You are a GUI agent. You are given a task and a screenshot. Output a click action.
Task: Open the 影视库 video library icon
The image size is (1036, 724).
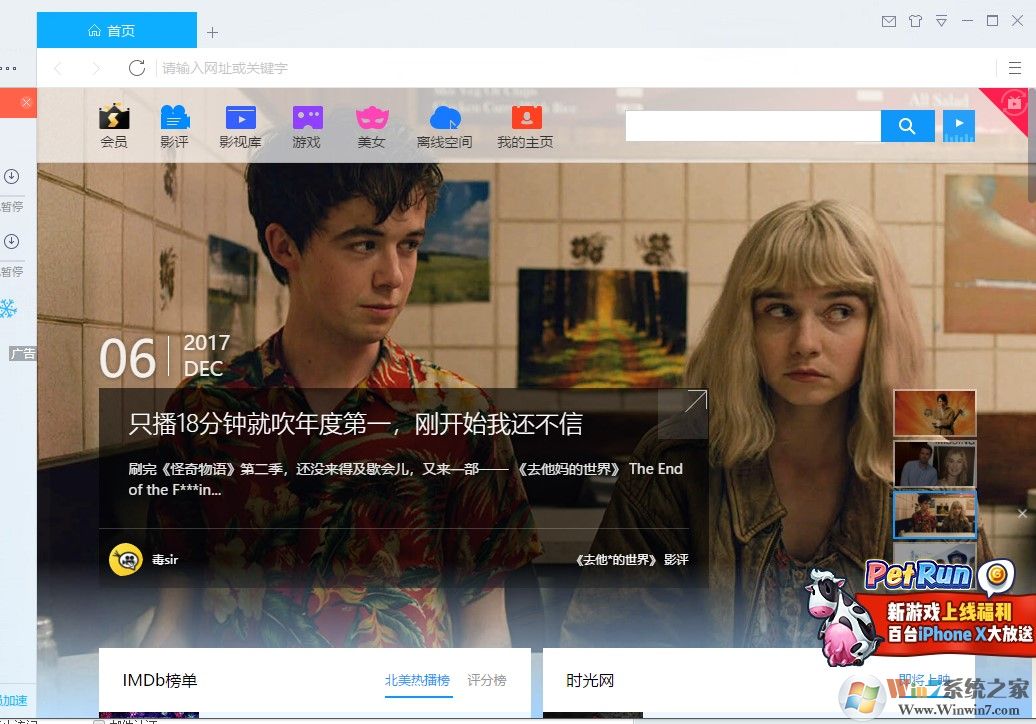[240, 126]
